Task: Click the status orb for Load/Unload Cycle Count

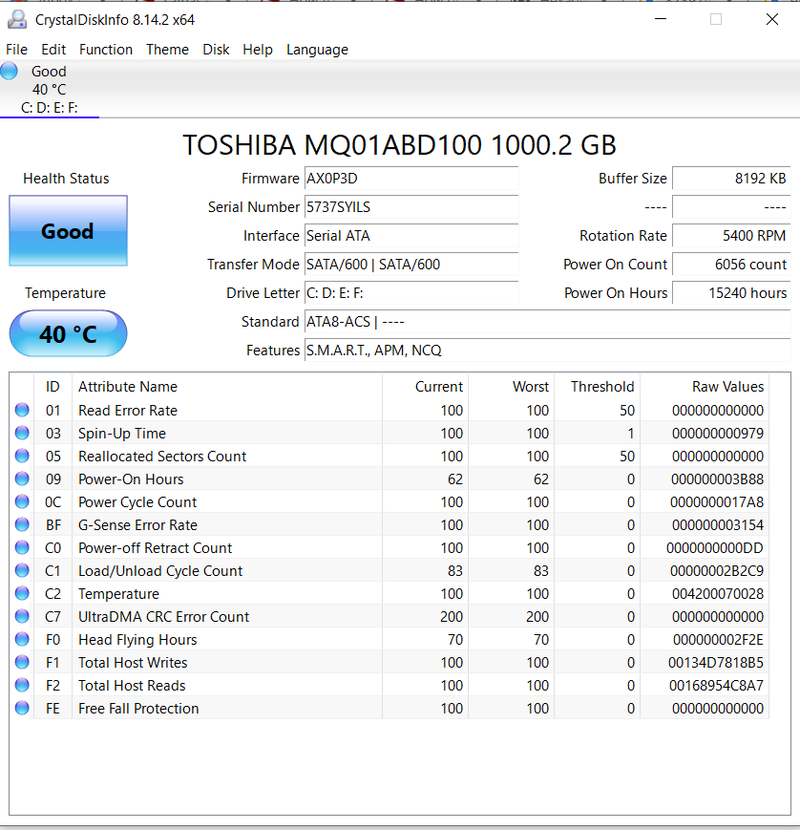Action: click(22, 571)
